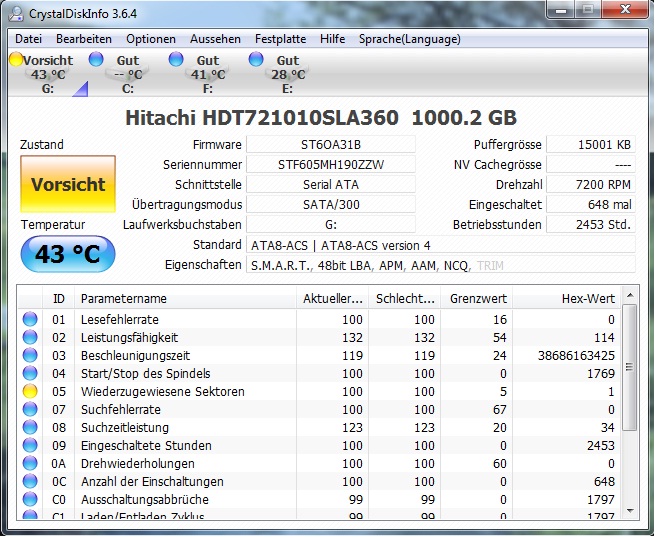Click the Eingeschaltet value 648 mal
655x538 pixels.
[591, 205]
